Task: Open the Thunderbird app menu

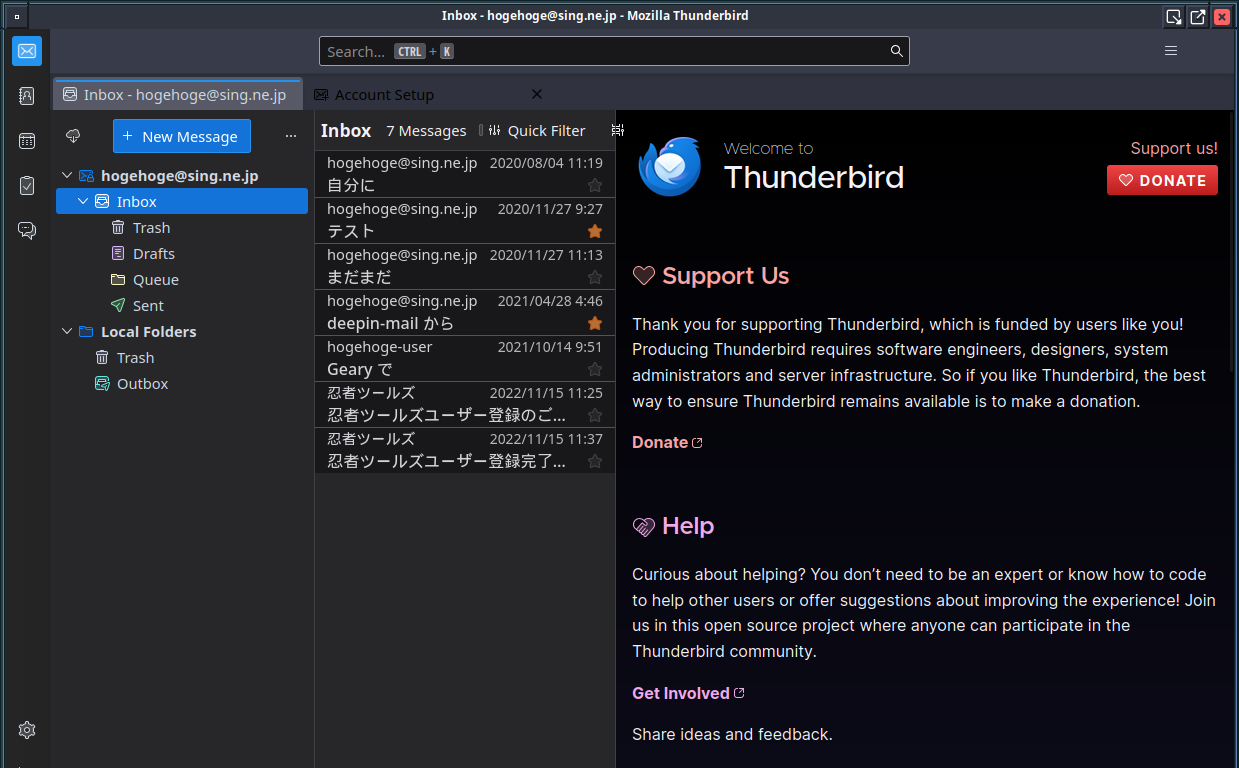Action: coord(1171,51)
